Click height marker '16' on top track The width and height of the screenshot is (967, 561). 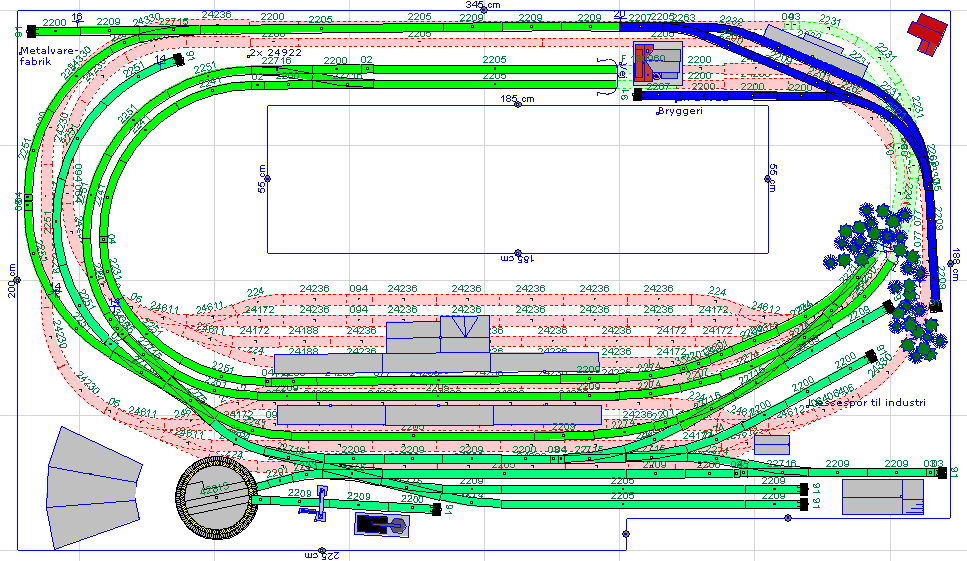point(76,17)
